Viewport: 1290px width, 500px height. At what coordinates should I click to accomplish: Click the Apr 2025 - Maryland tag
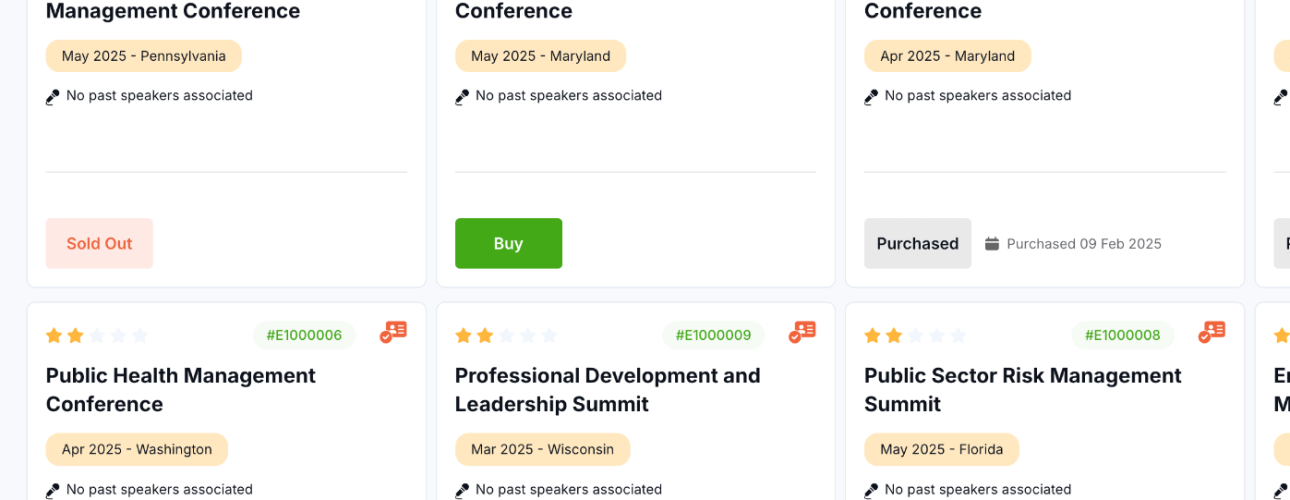click(947, 56)
